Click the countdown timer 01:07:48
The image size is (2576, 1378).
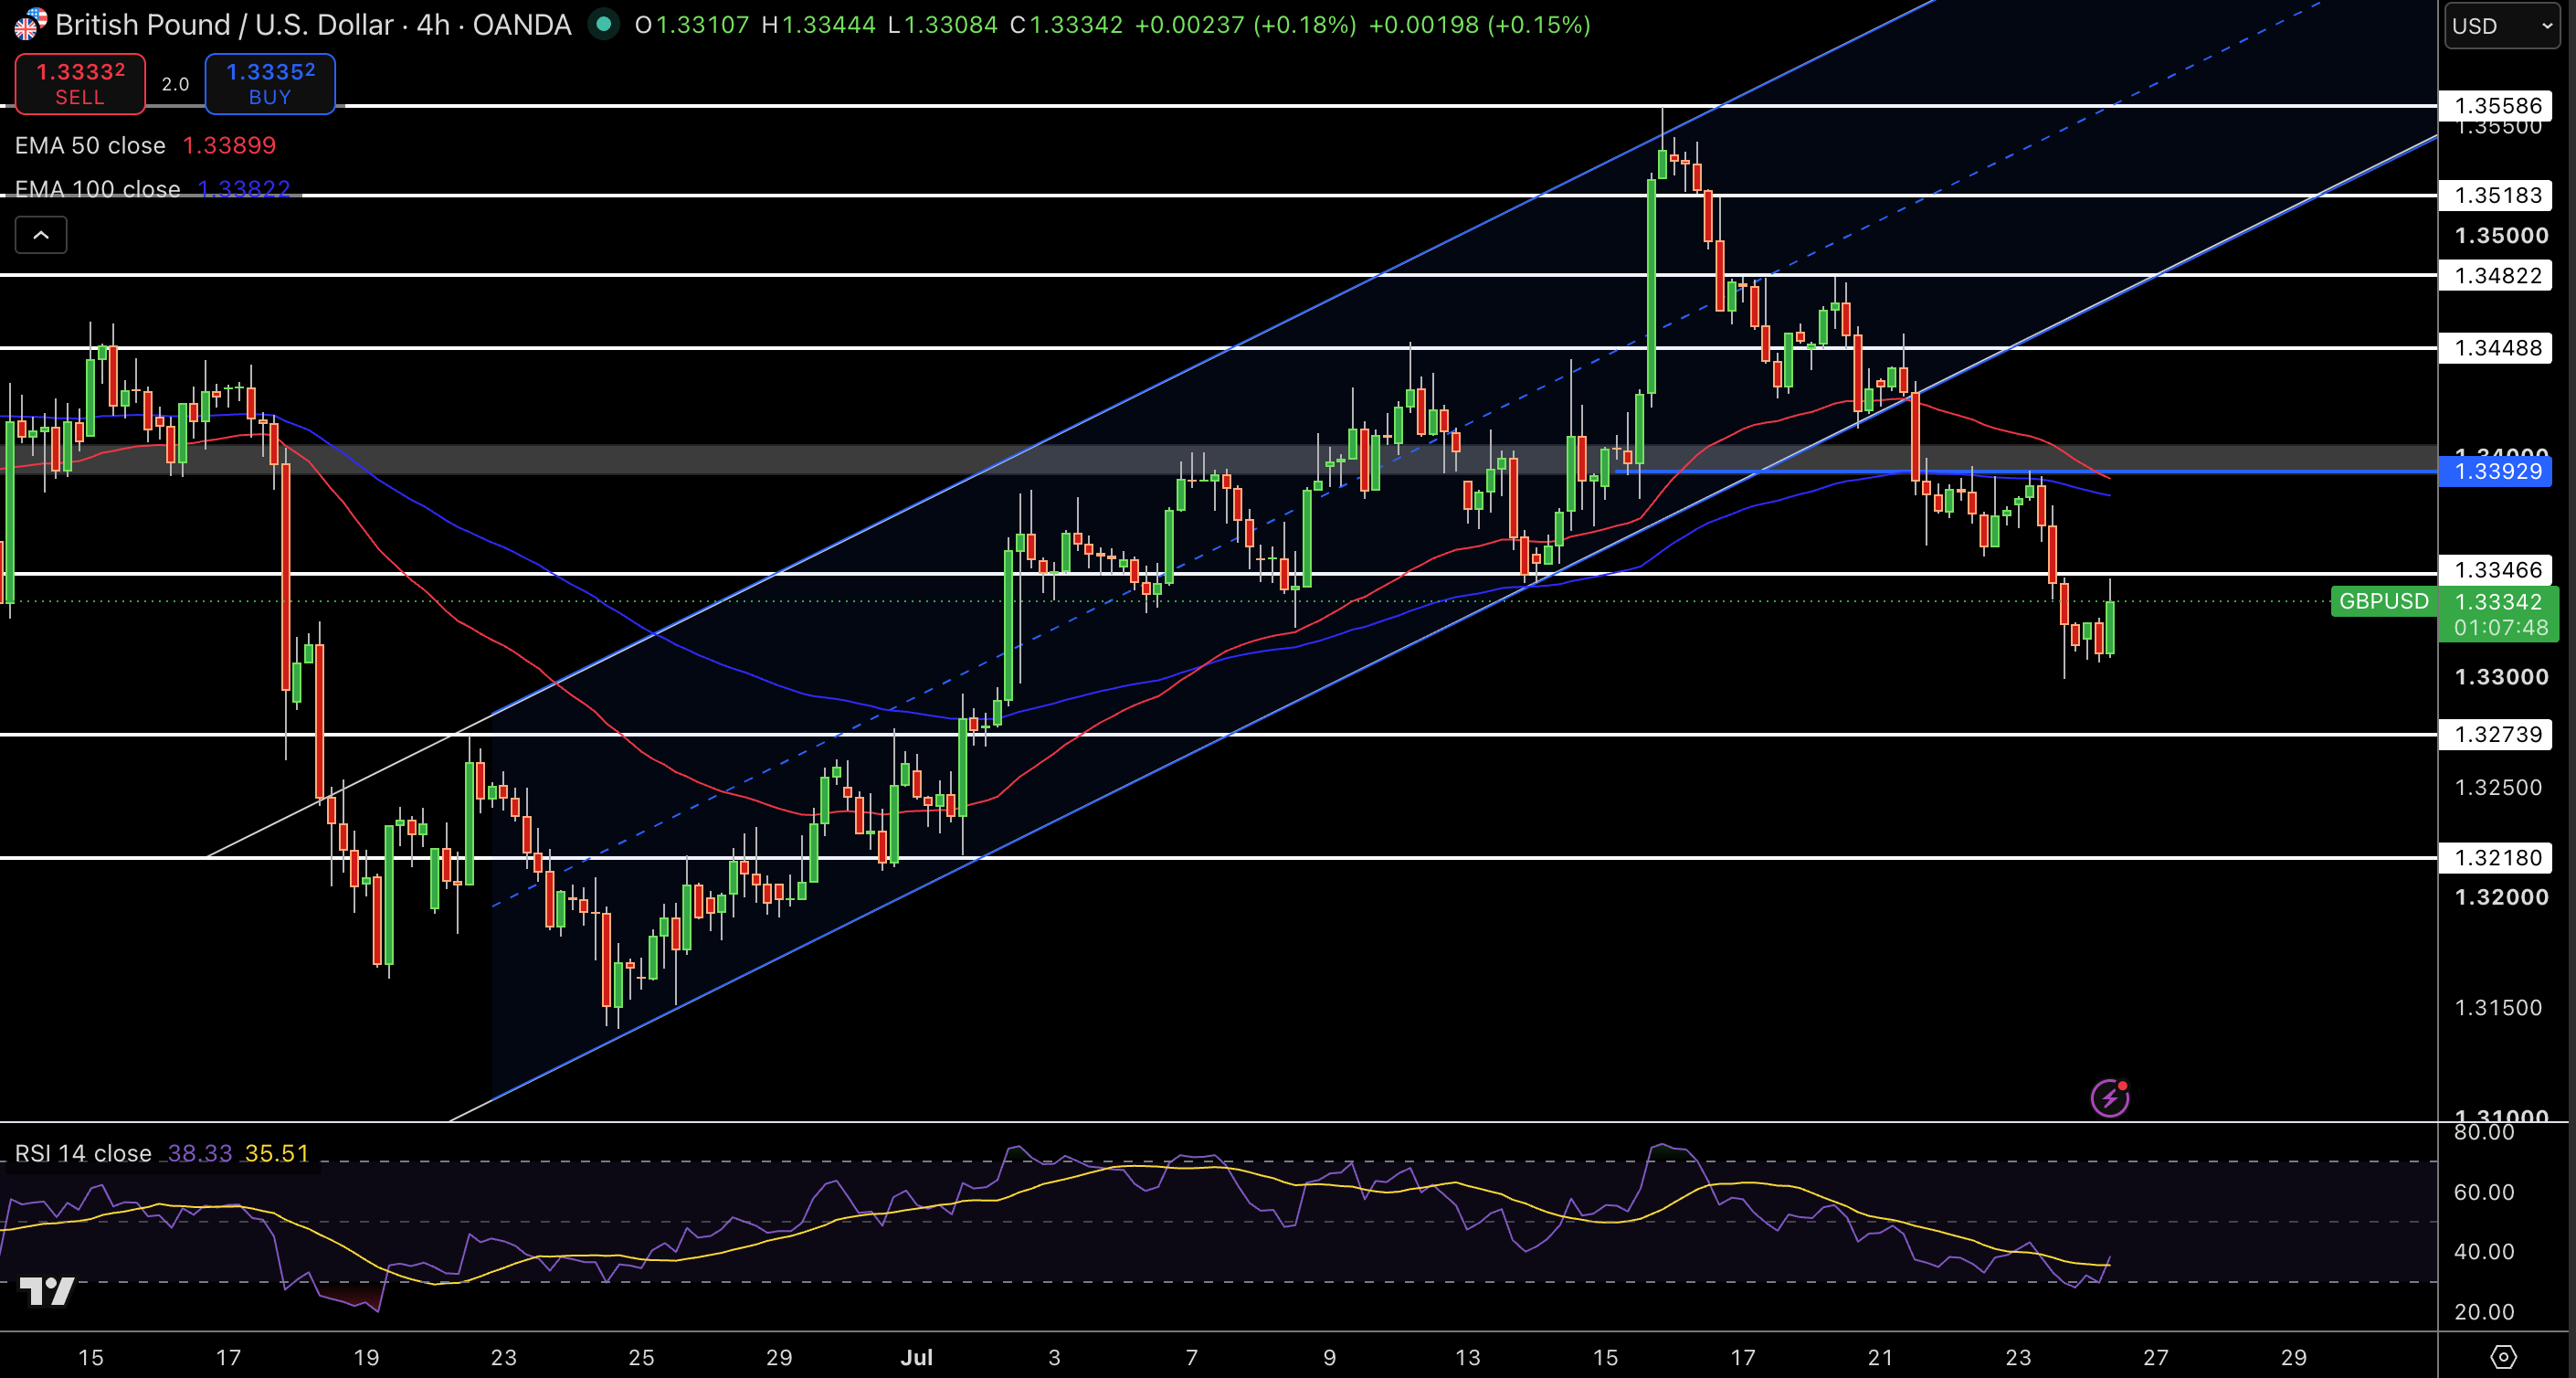[2500, 628]
